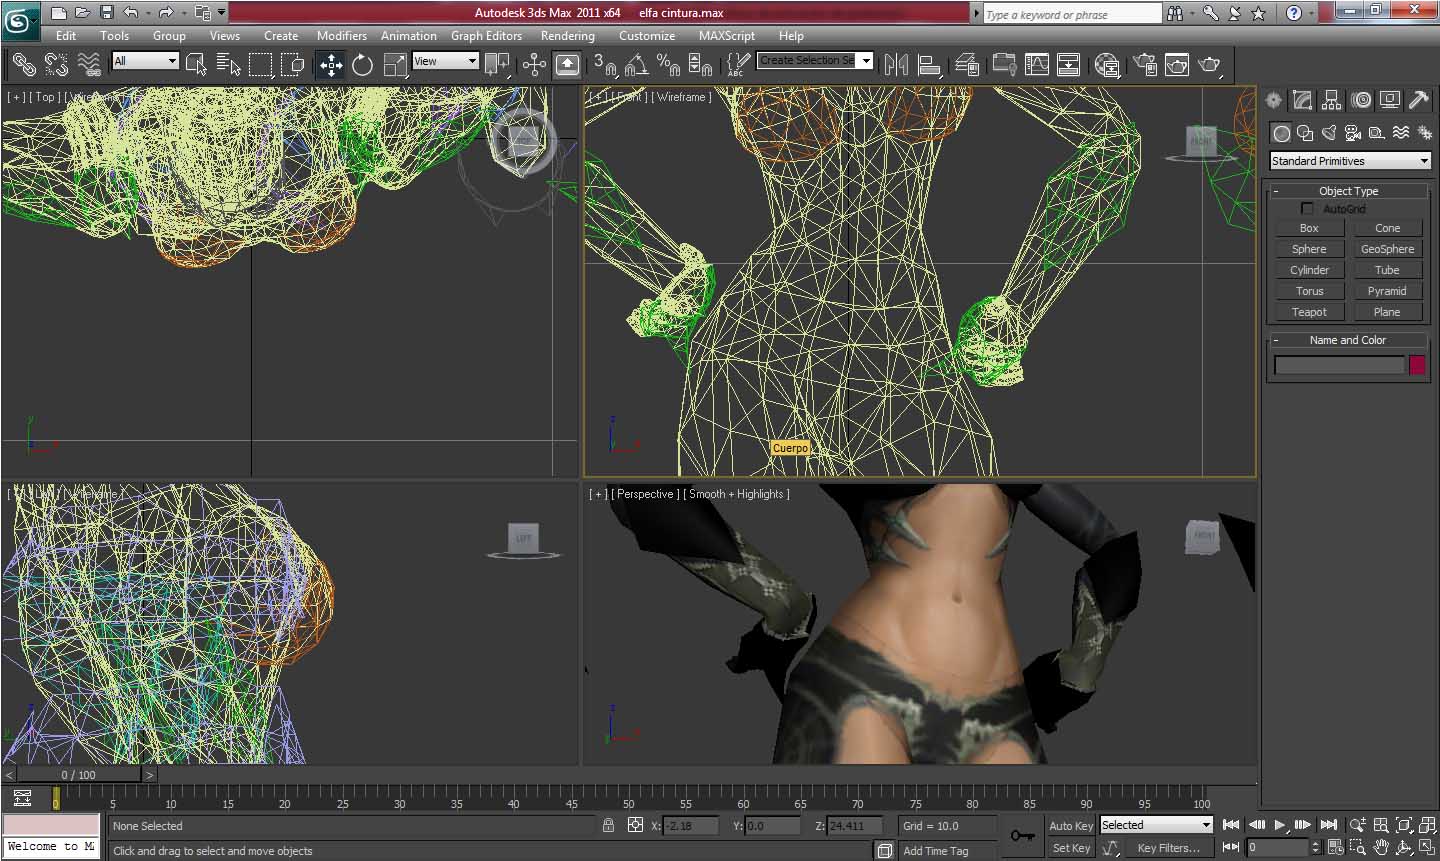Viewport: 1440px width, 861px height.
Task: Select the Cameras category icon
Action: (1353, 133)
